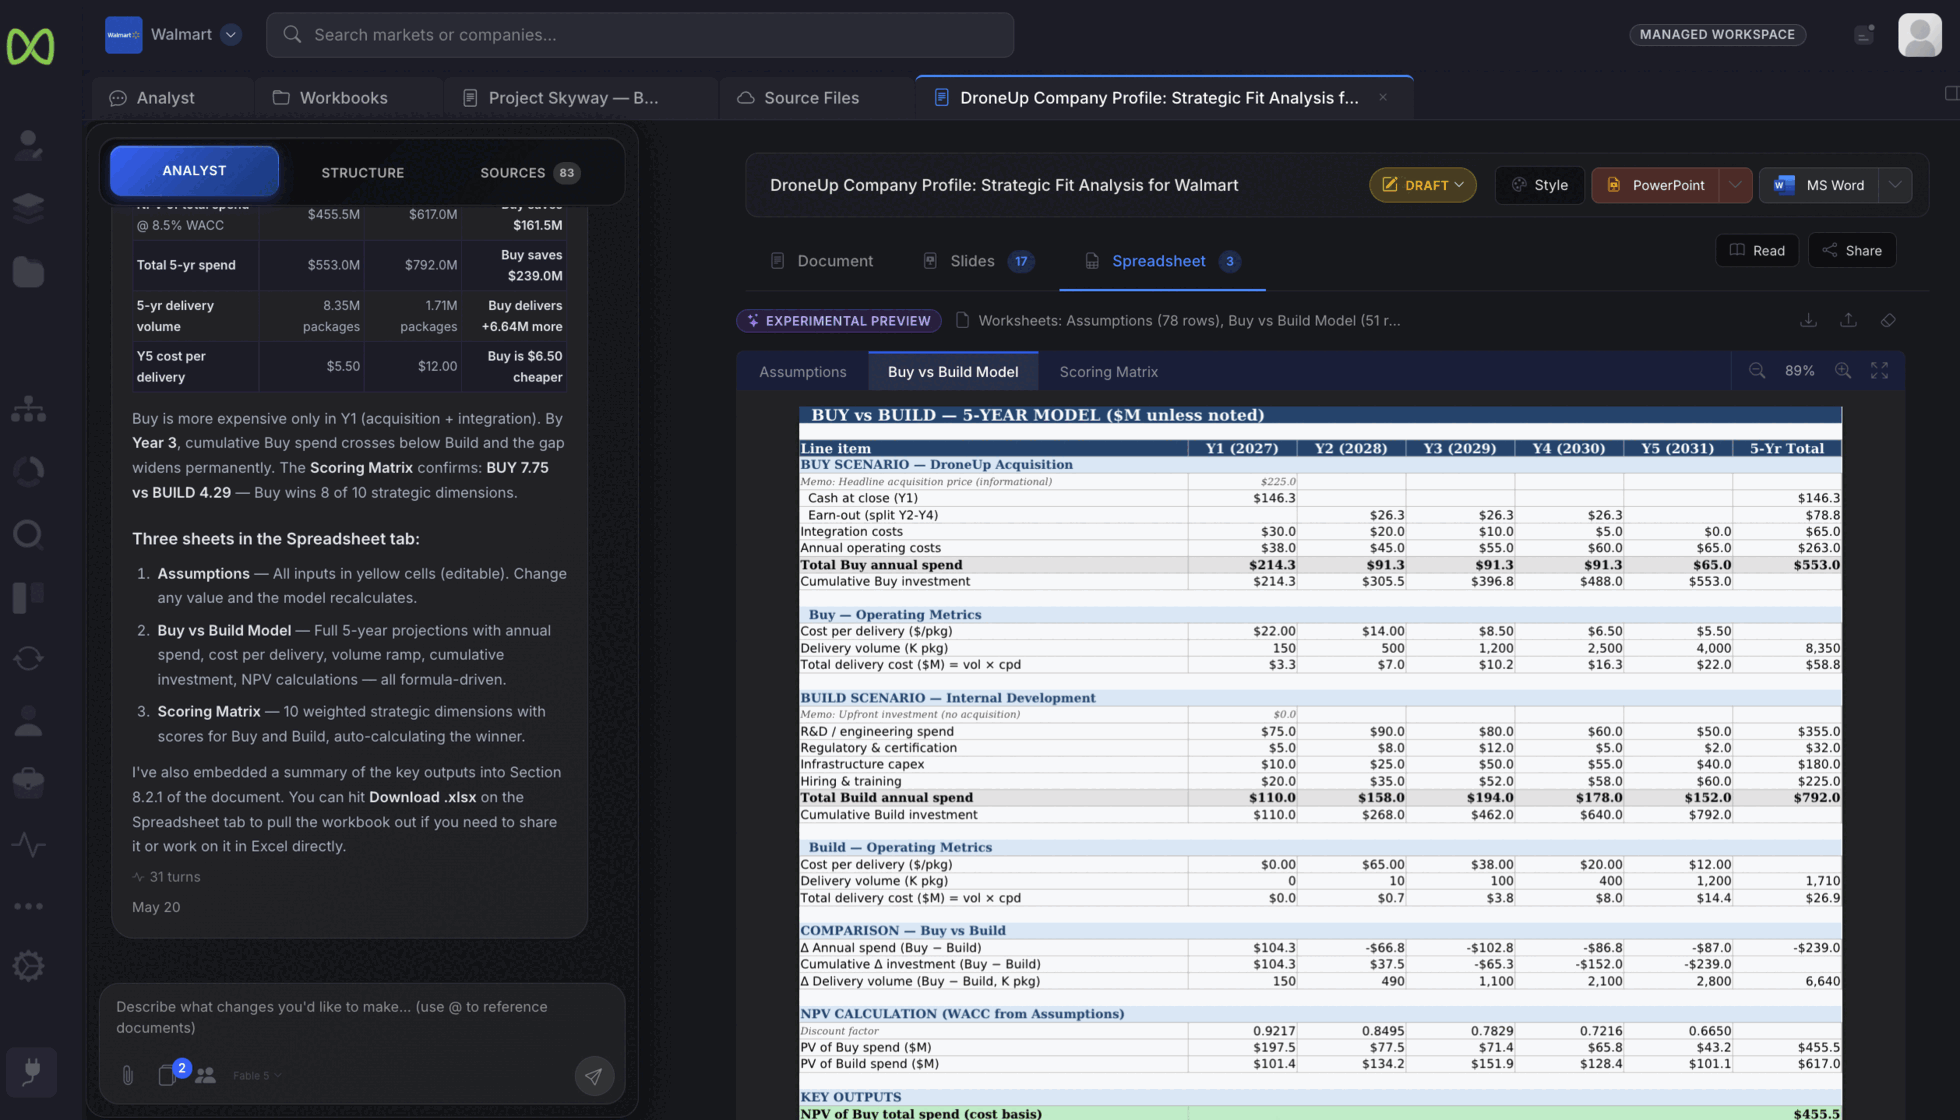
Task: Open the briefcase icon in sidebar
Action: tap(28, 782)
